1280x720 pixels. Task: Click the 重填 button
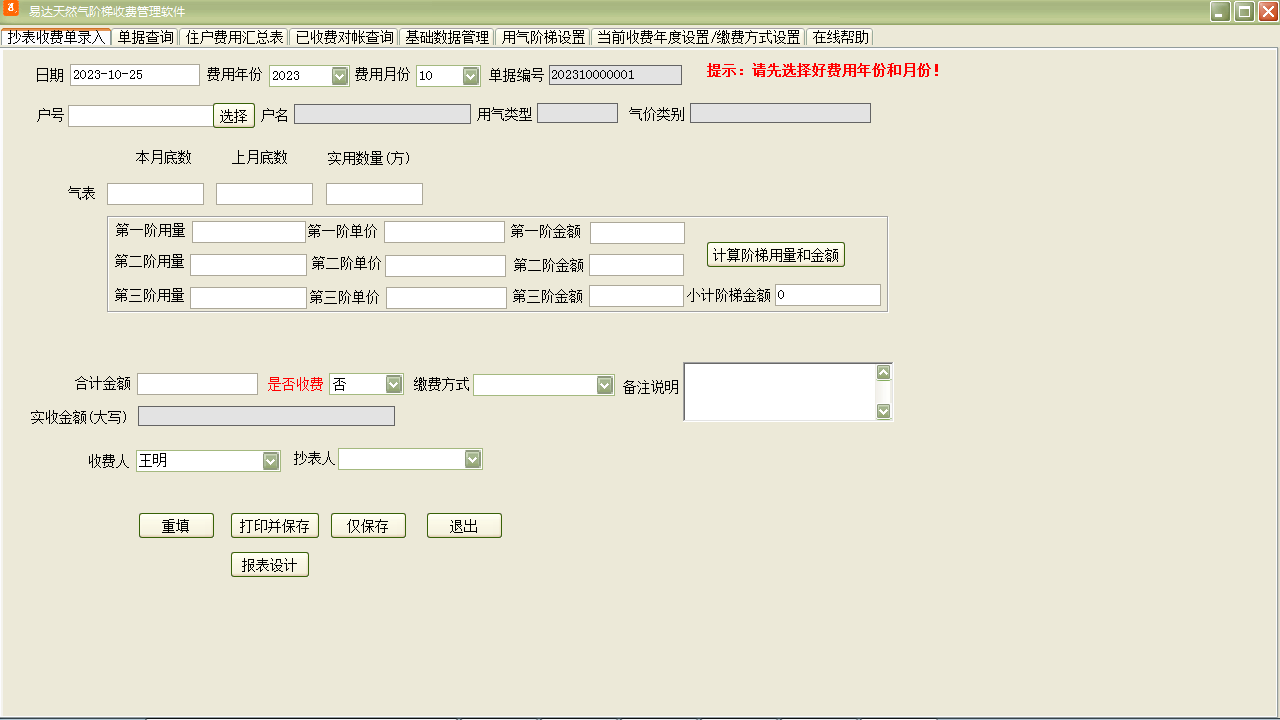pos(176,526)
